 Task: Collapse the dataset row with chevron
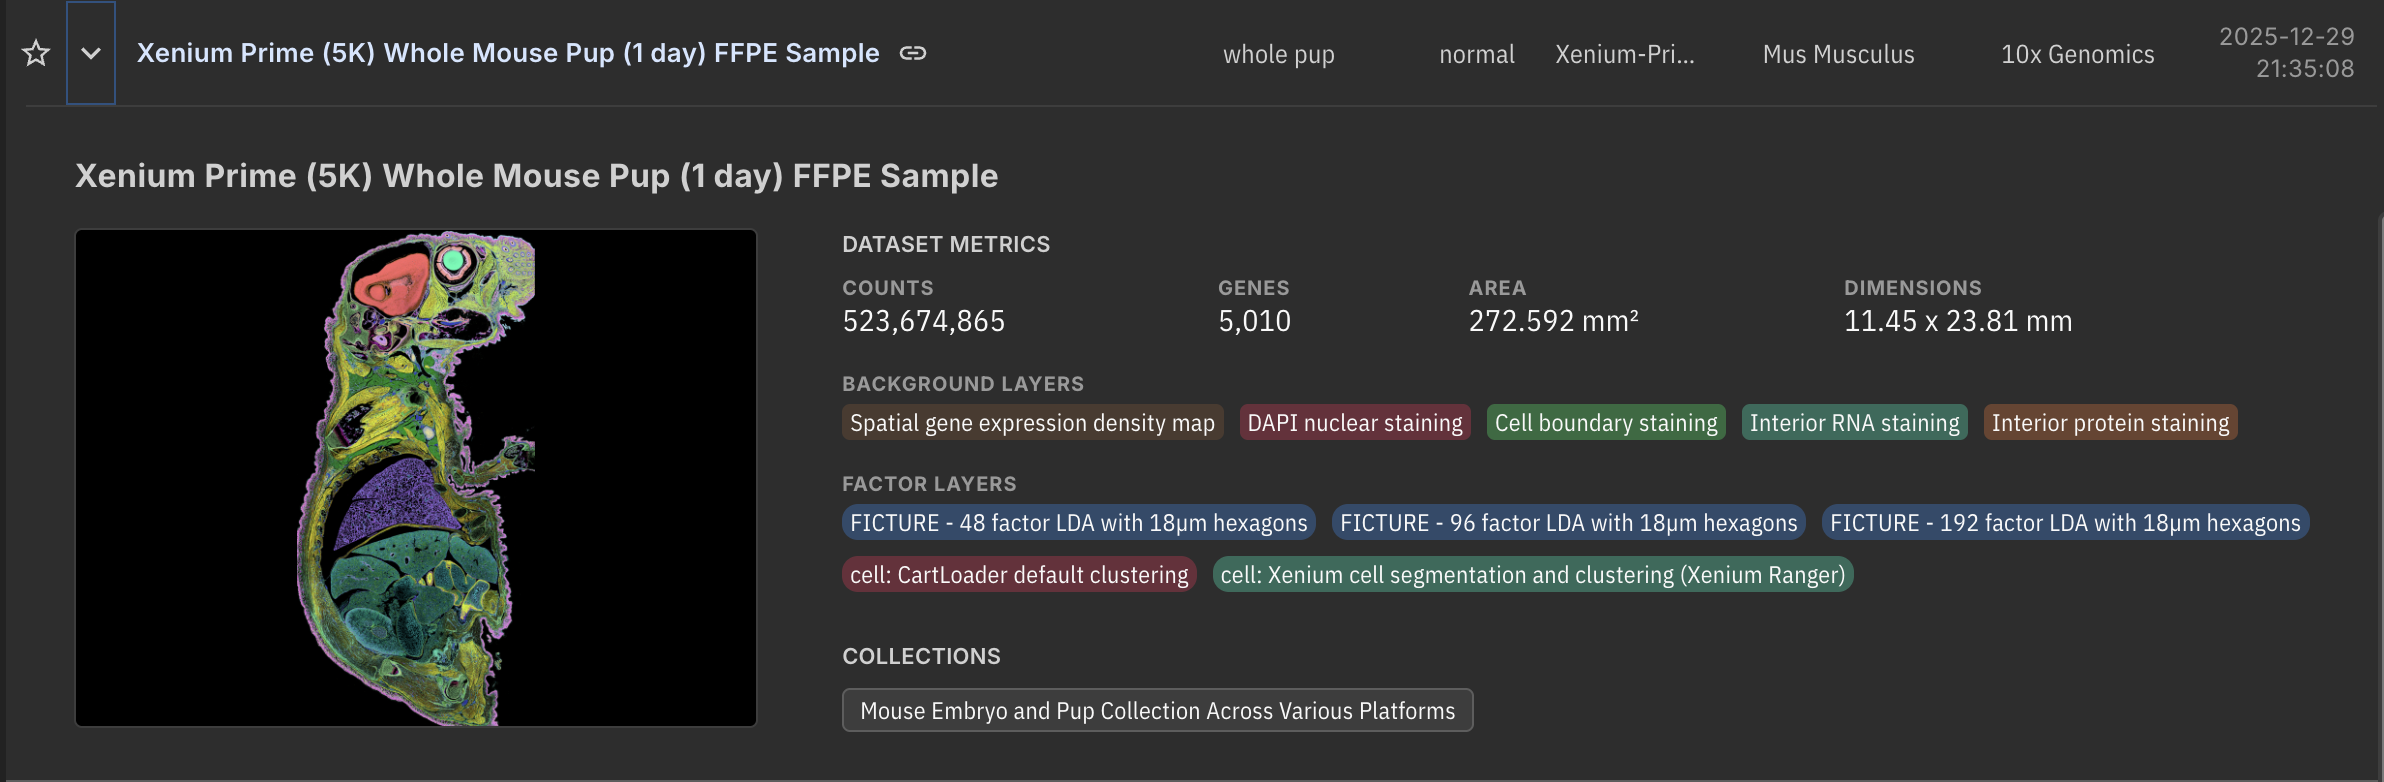pos(91,53)
